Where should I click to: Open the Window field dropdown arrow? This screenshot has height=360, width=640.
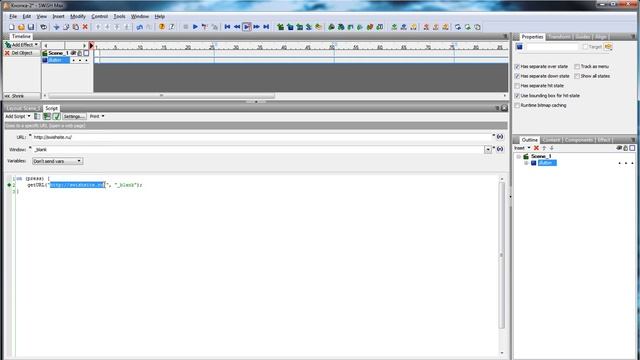point(488,150)
